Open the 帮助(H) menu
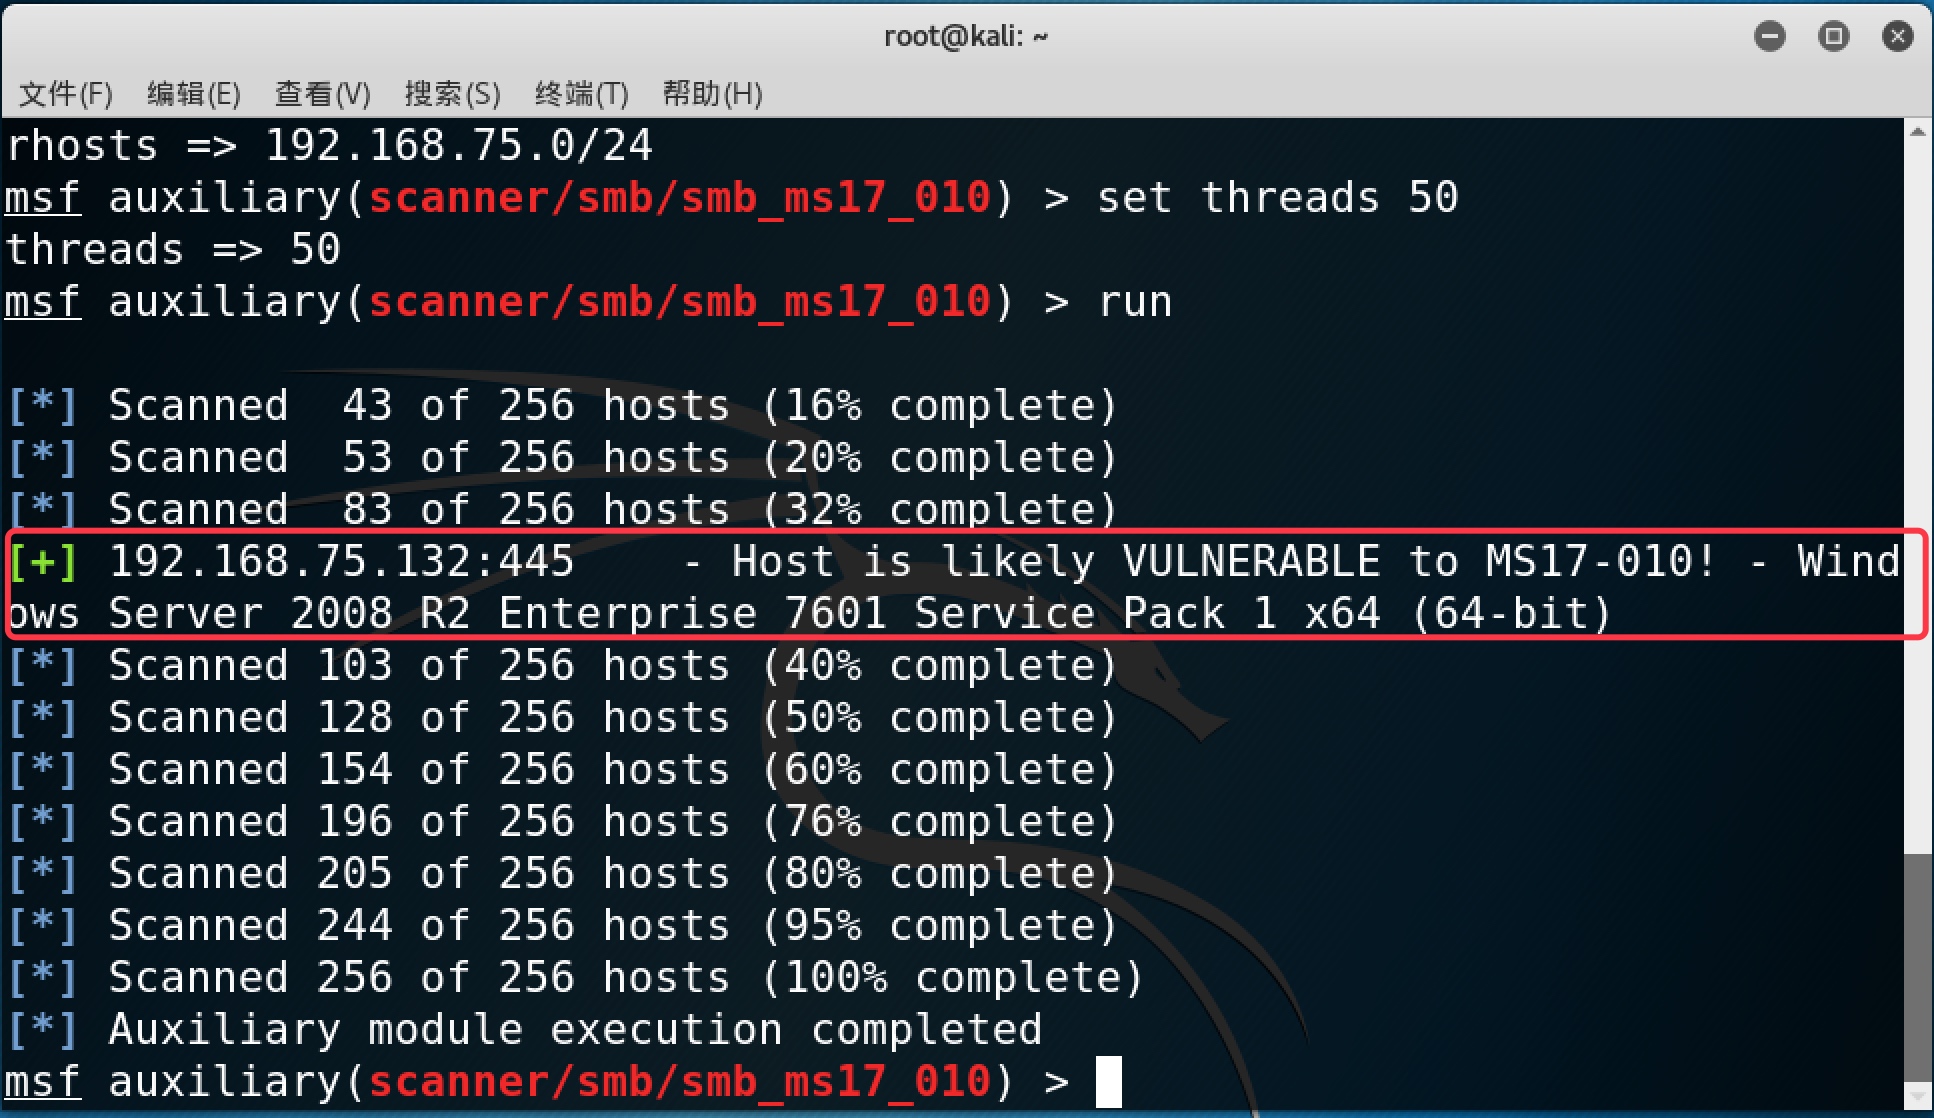The height and width of the screenshot is (1118, 1934). 712,93
